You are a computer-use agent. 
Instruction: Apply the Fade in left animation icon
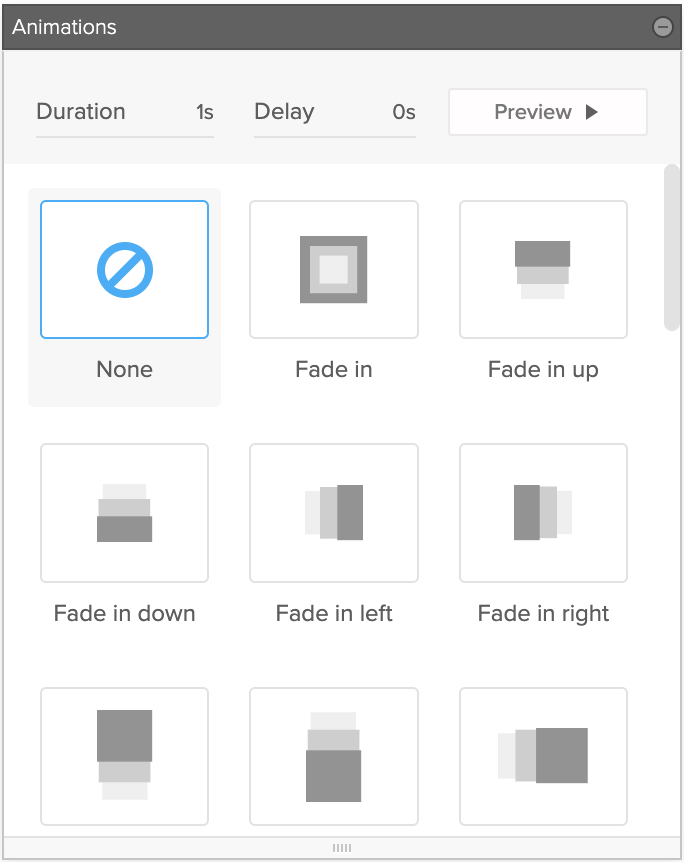333,513
